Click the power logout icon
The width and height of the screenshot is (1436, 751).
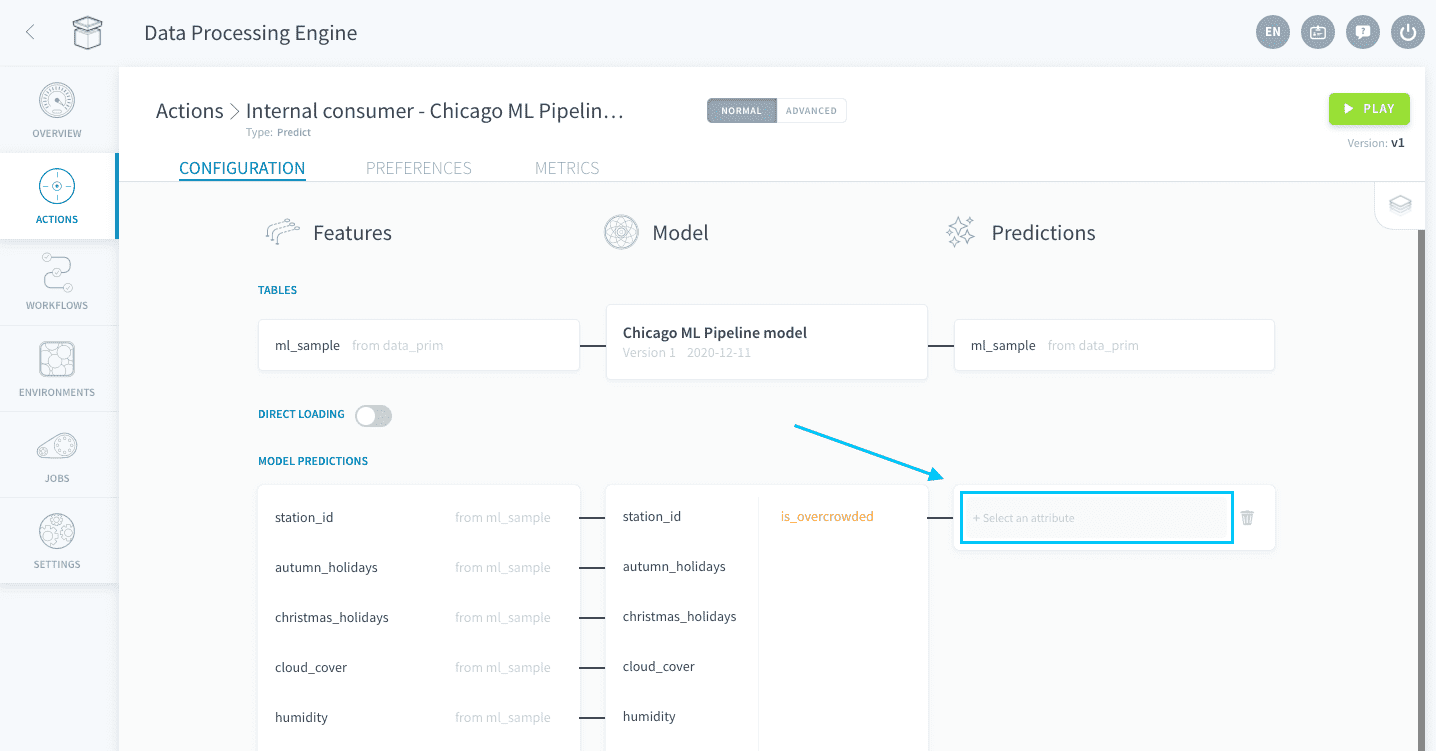point(1408,32)
